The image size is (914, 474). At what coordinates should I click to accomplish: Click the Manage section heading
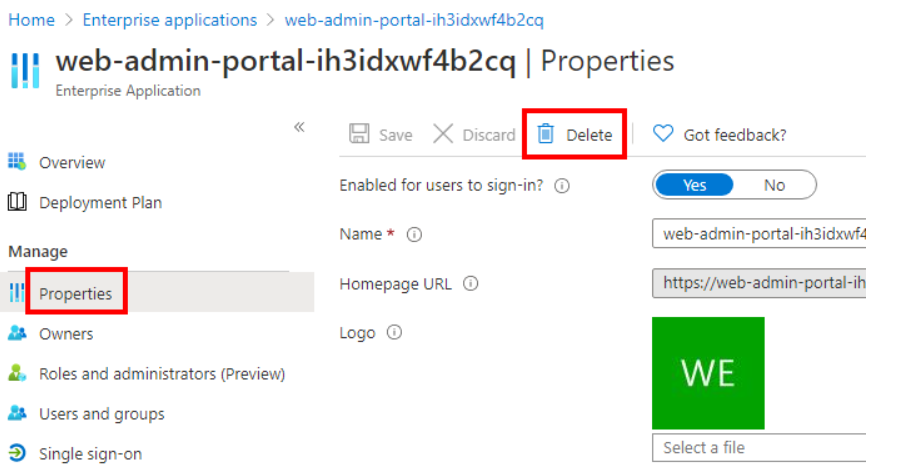38,251
